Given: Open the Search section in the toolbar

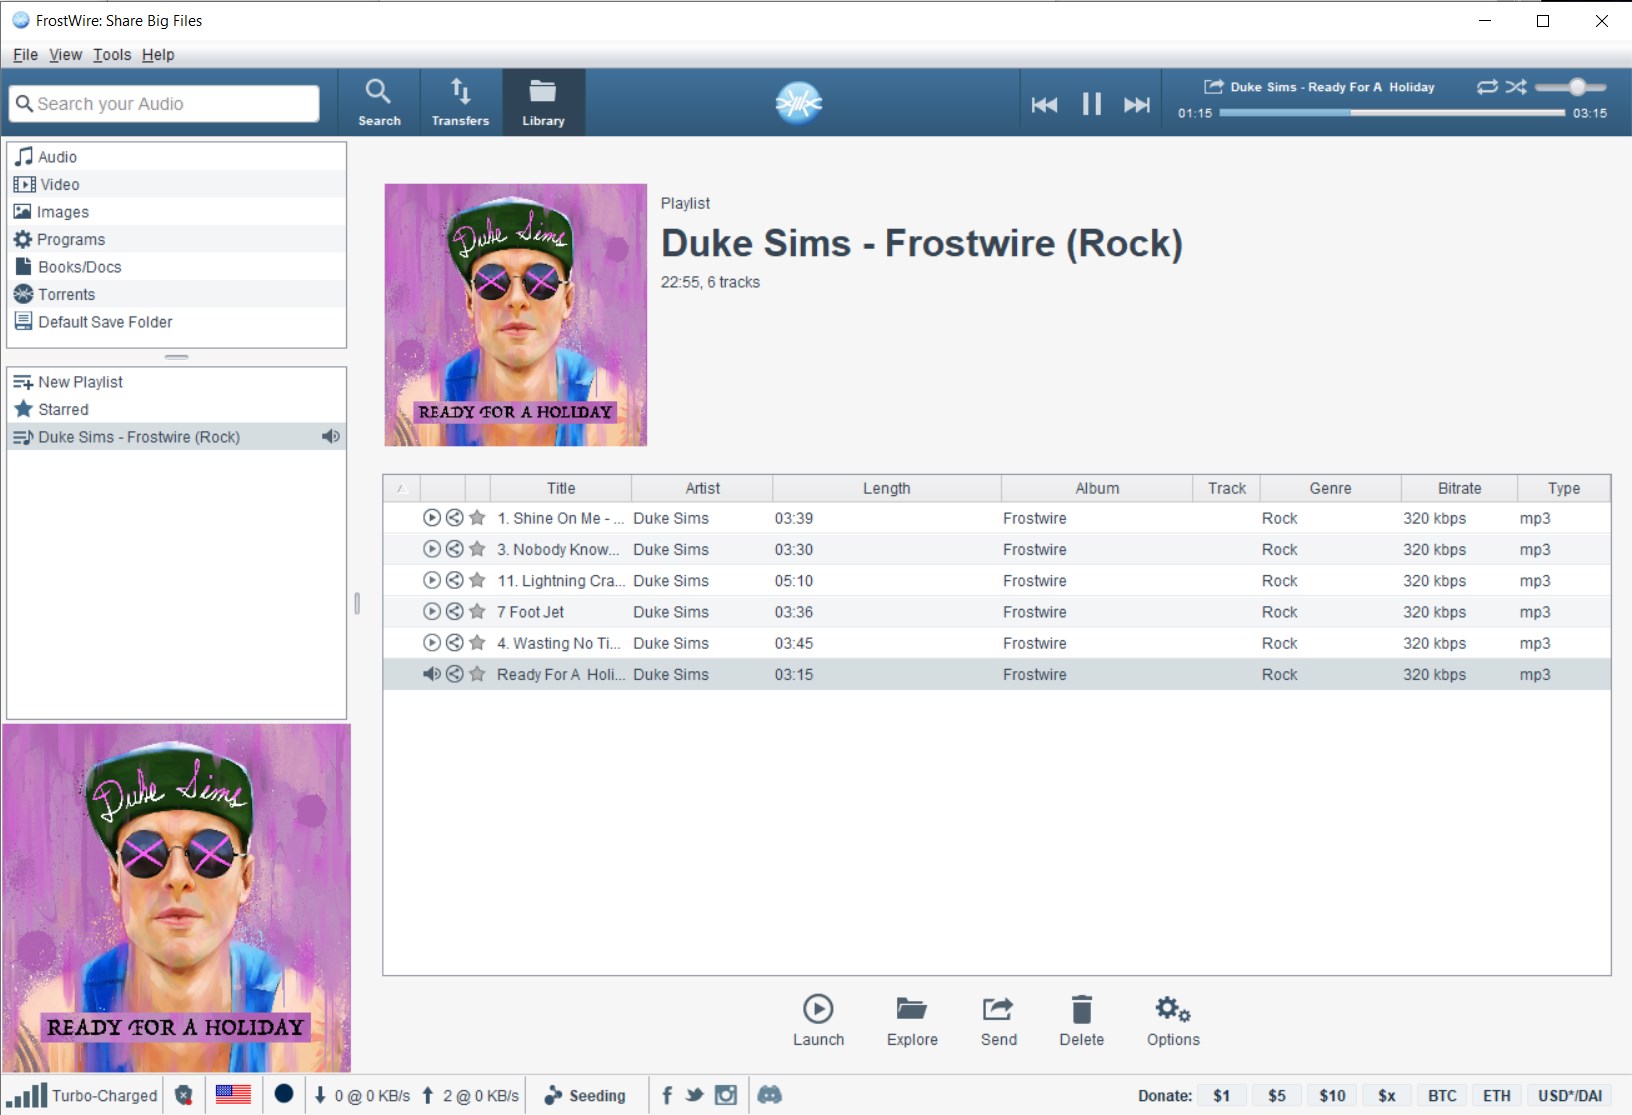Looking at the screenshot, I should (379, 101).
